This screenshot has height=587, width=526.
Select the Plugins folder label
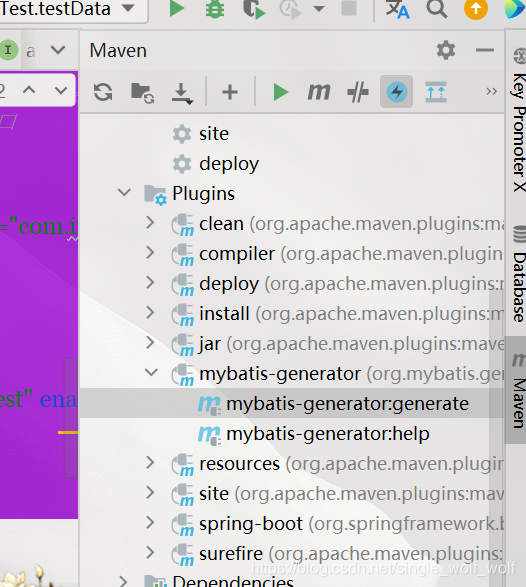click(x=203, y=194)
